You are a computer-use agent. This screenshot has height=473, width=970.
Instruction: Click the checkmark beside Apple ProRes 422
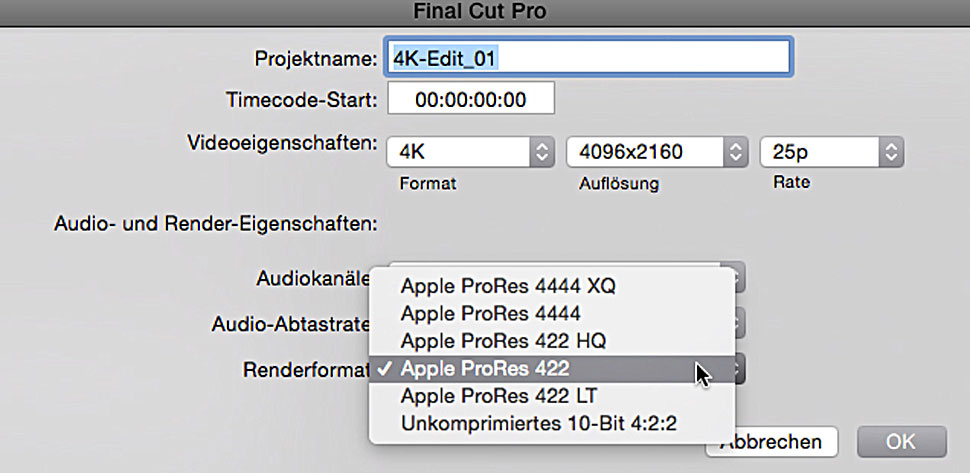384,368
